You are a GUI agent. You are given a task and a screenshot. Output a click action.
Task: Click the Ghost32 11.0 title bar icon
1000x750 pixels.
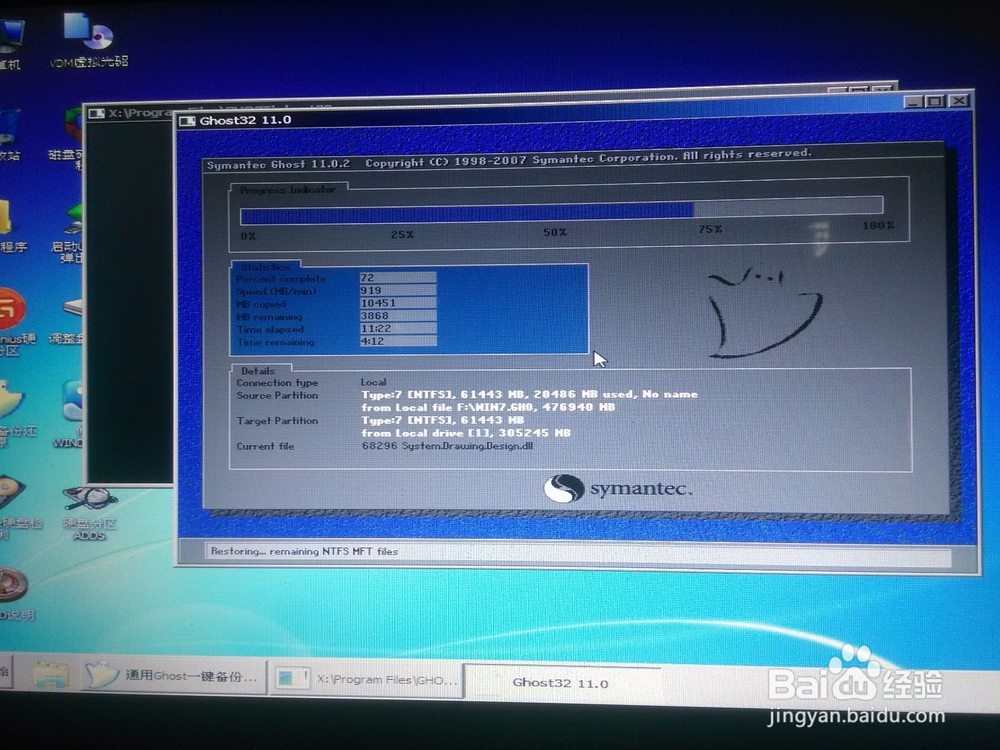pyautogui.click(x=187, y=121)
